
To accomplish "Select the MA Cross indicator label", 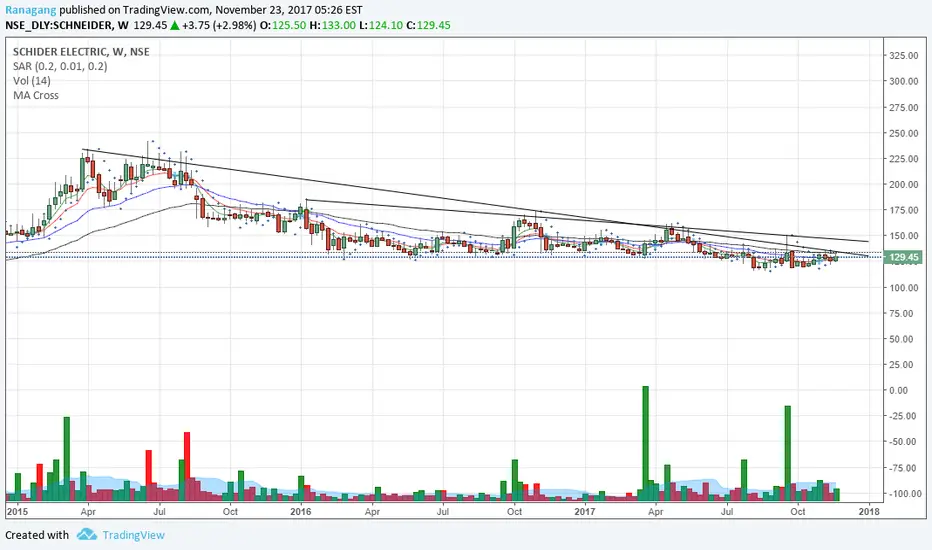I will [x=36, y=95].
